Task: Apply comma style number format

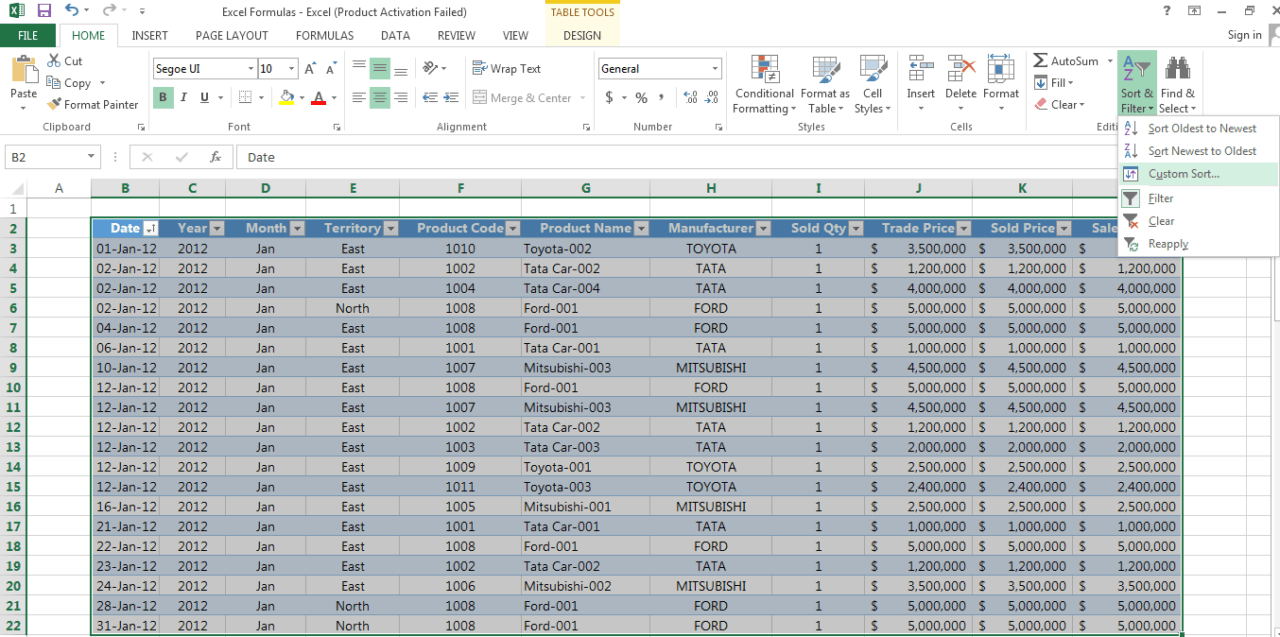Action: tap(662, 98)
